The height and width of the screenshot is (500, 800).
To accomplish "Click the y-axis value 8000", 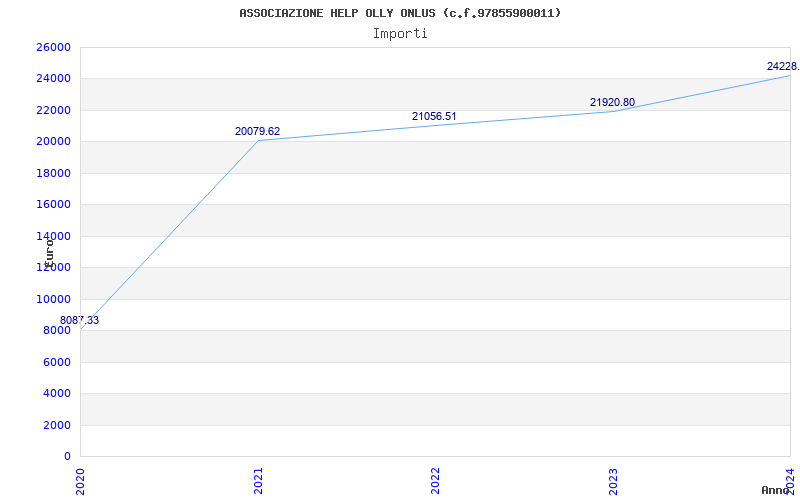I will (57, 331).
